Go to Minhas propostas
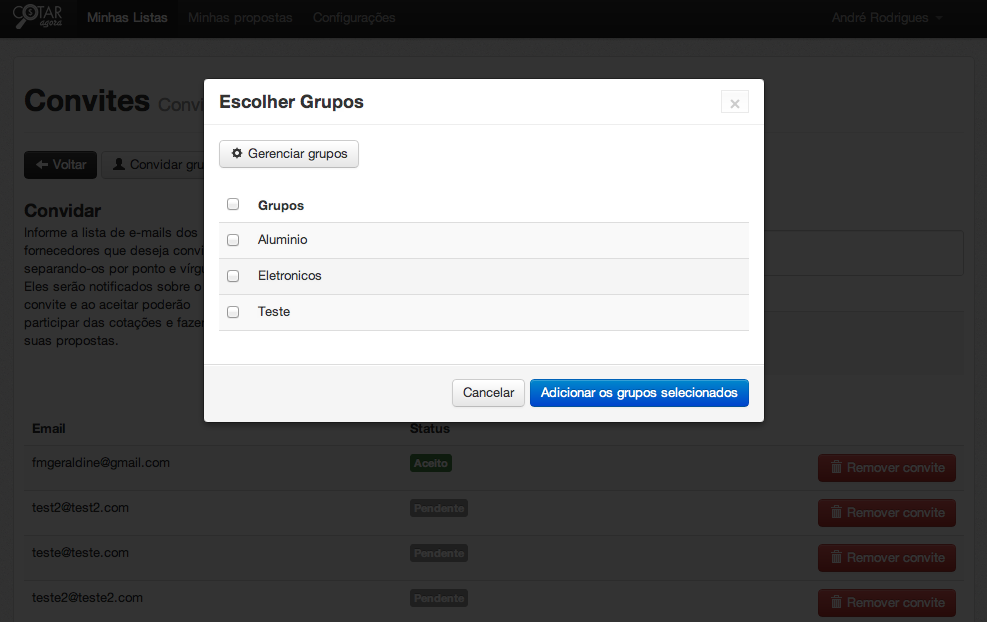The height and width of the screenshot is (622, 987). coord(240,18)
